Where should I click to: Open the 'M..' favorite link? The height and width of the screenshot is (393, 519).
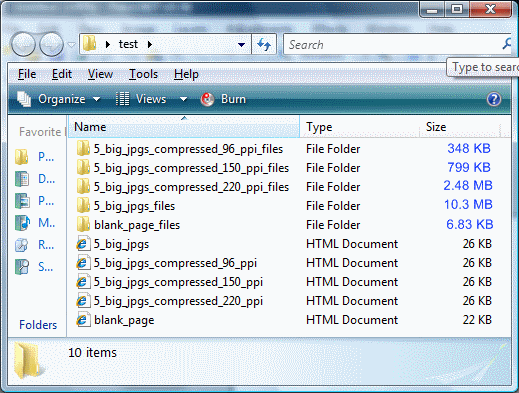tap(46, 223)
